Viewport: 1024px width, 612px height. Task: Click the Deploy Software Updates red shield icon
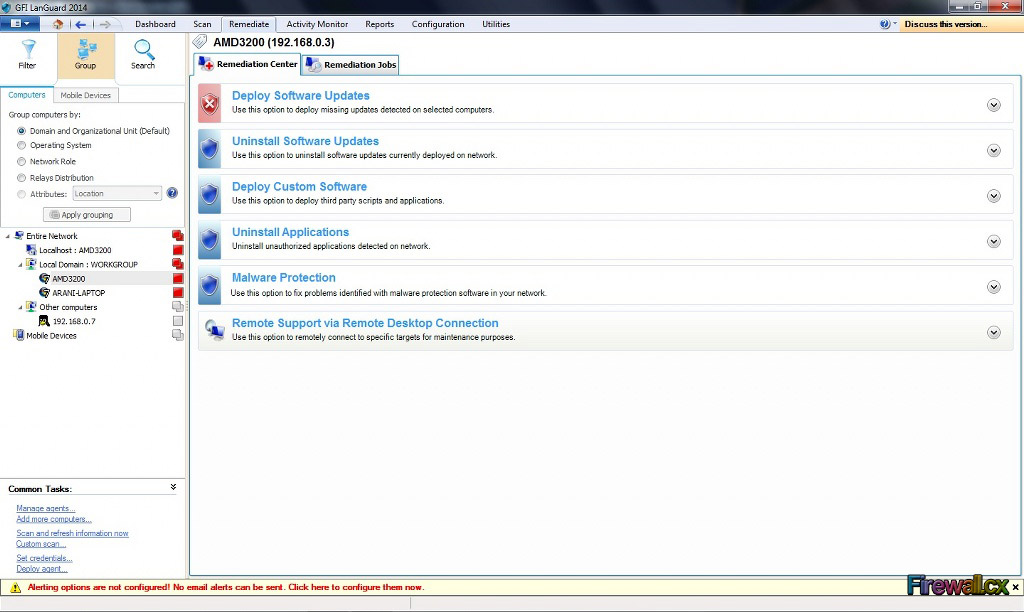[210, 103]
